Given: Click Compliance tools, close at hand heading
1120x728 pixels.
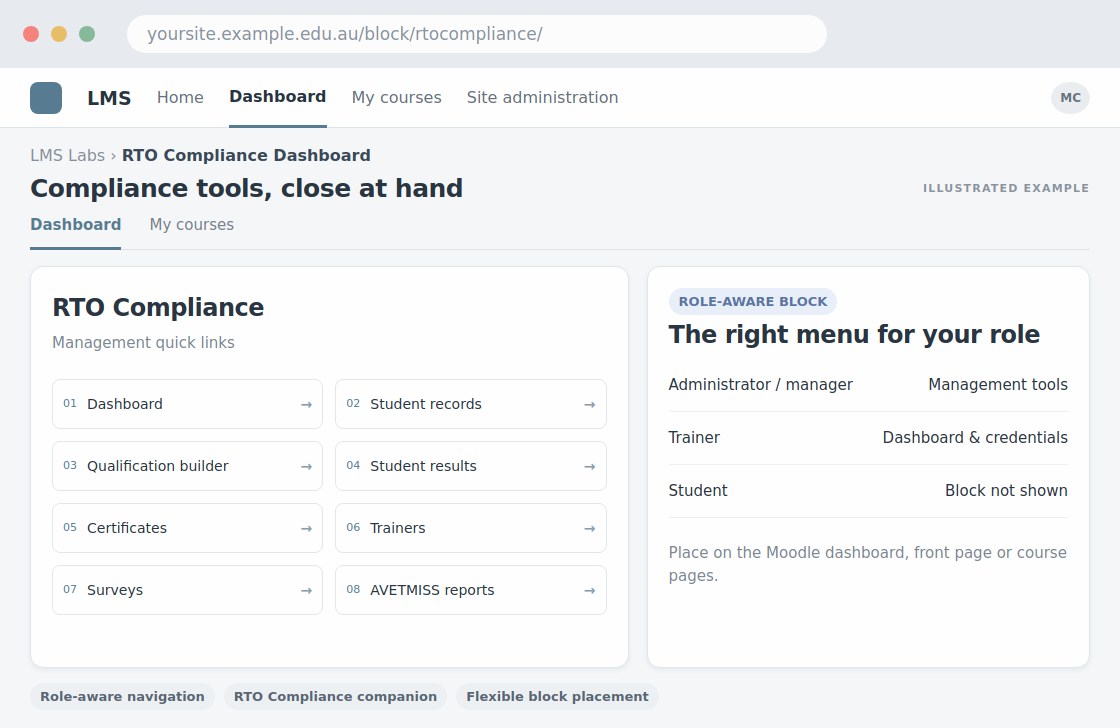Looking at the screenshot, I should coord(246,188).
